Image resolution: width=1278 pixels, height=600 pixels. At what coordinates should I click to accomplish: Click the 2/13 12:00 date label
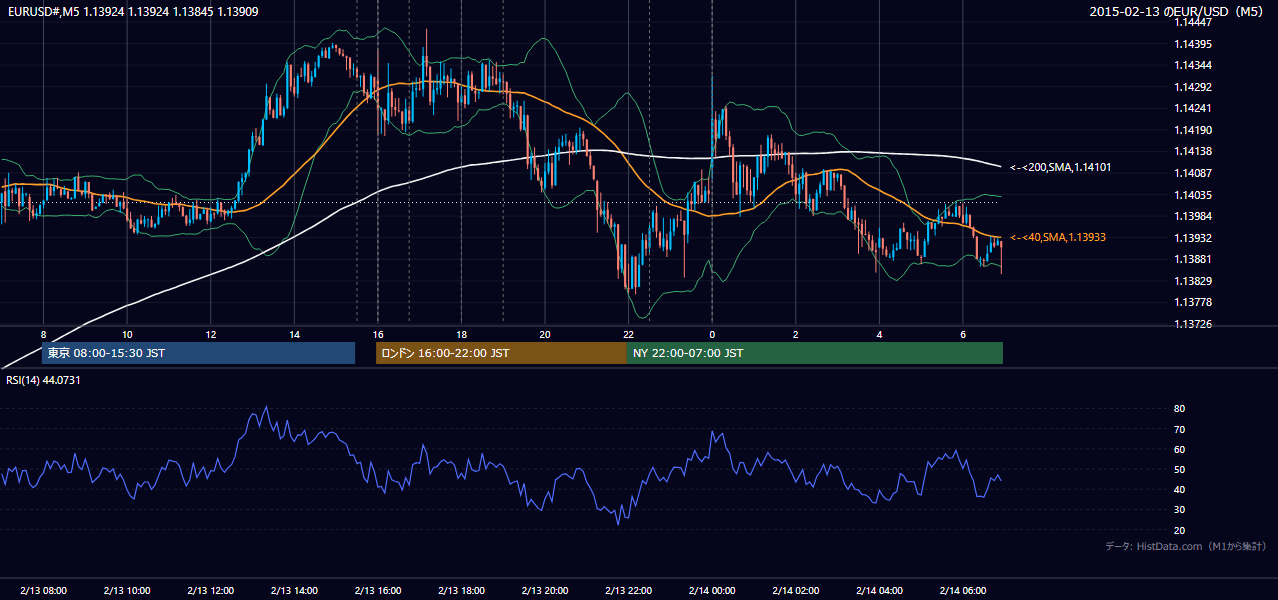(210, 591)
